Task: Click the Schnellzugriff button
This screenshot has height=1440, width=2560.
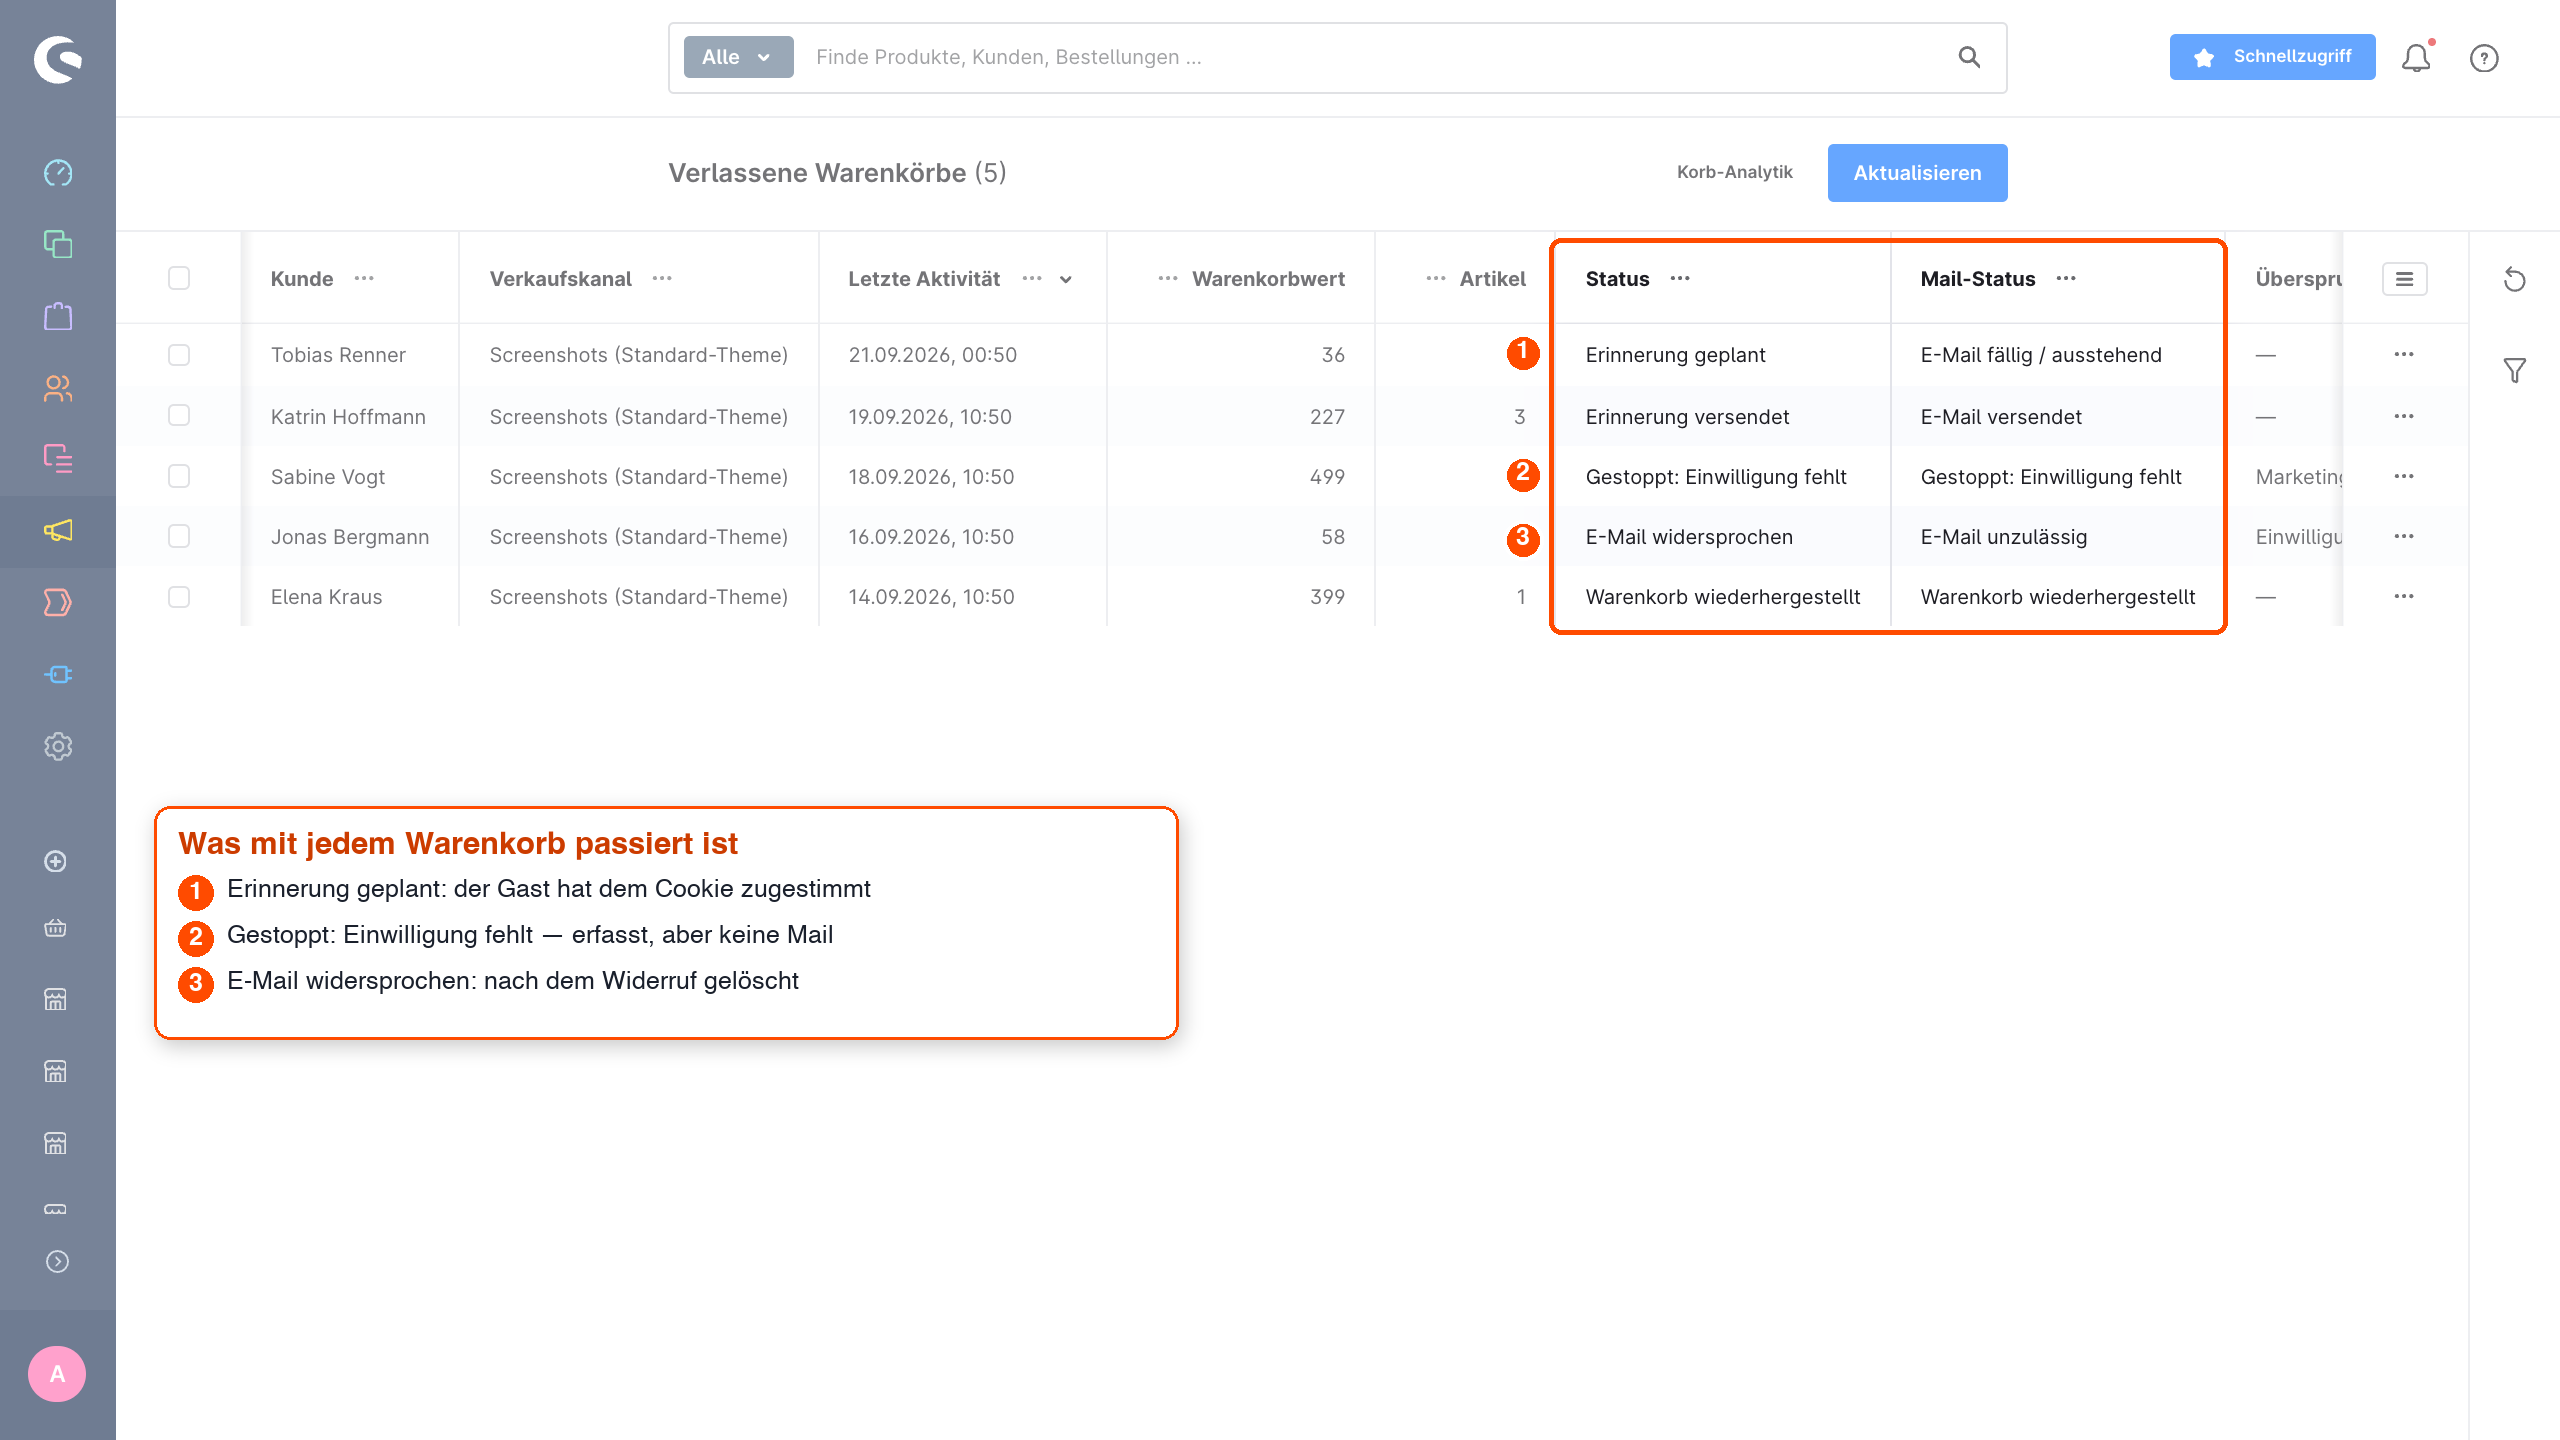Action: 2272,57
